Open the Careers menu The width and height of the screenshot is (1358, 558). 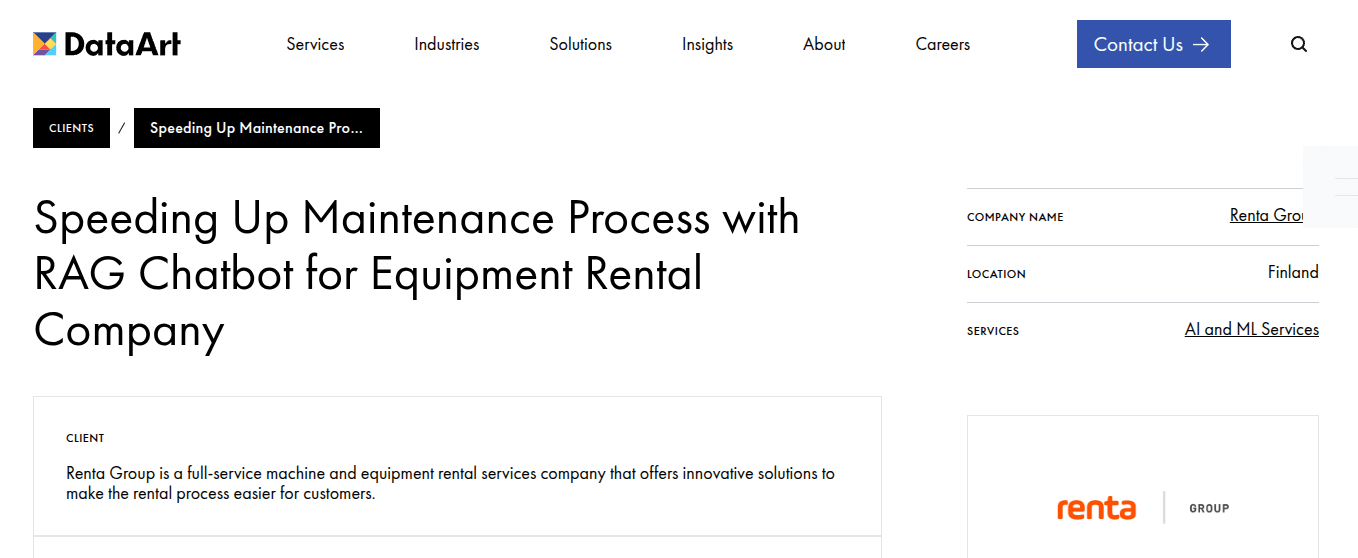click(943, 44)
